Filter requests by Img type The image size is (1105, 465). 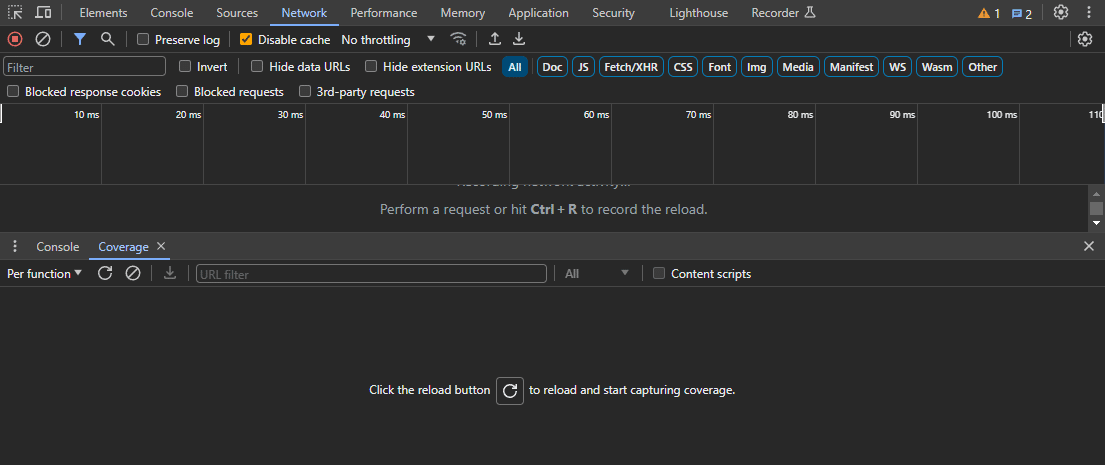pos(757,67)
